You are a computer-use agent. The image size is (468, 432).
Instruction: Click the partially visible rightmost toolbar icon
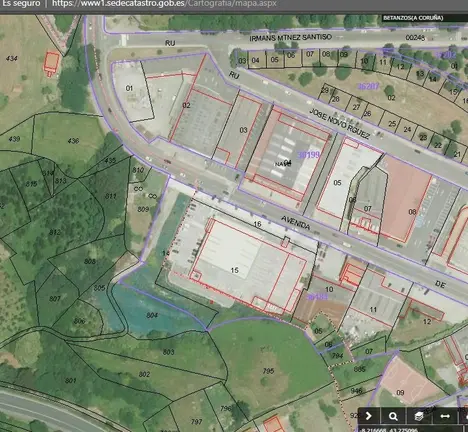[464, 416]
